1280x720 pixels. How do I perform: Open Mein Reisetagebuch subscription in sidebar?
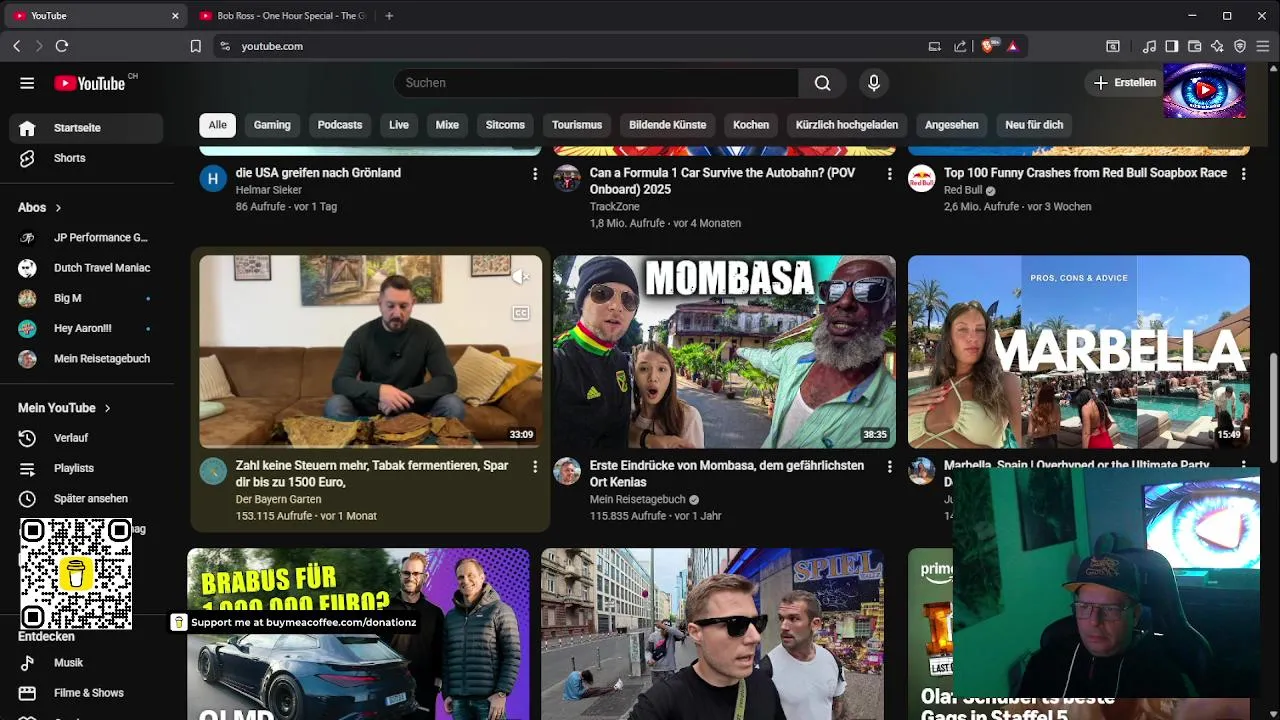(x=86, y=358)
